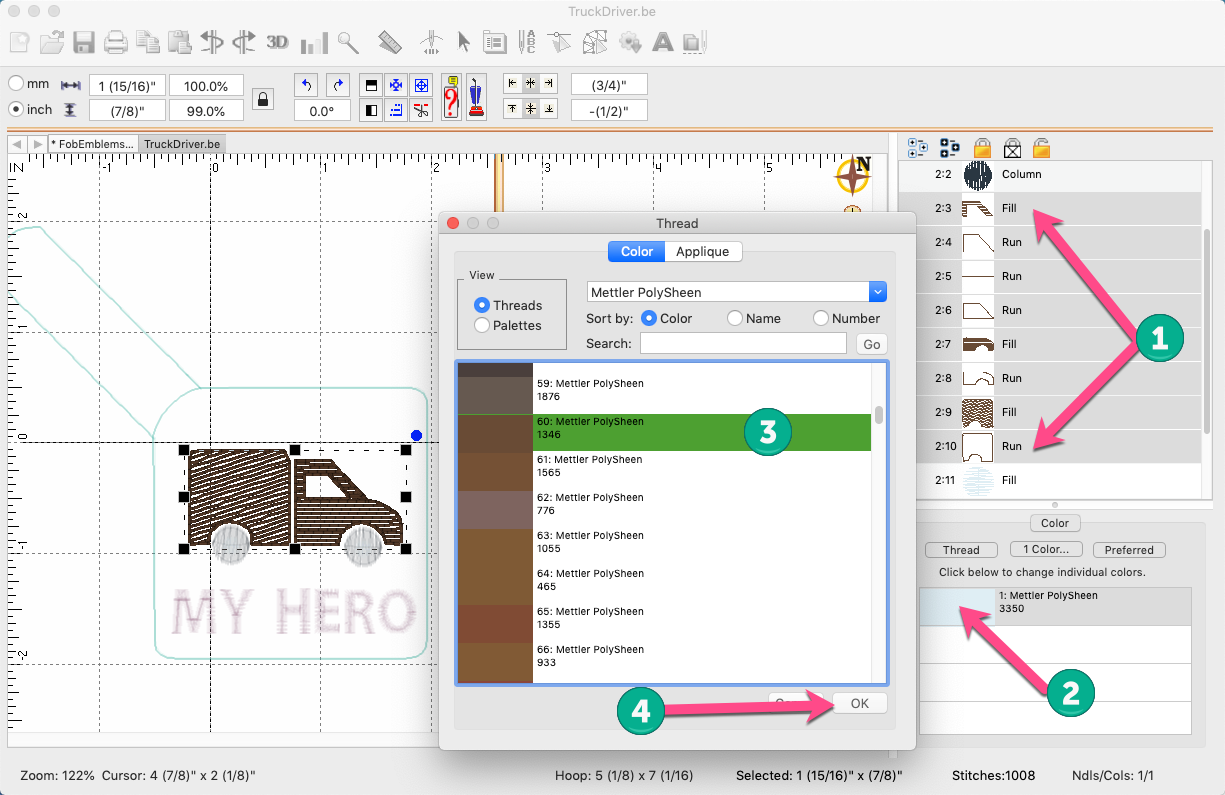Click the crossed-out lock icon in object panel
The height and width of the screenshot is (795, 1225).
click(1012, 148)
